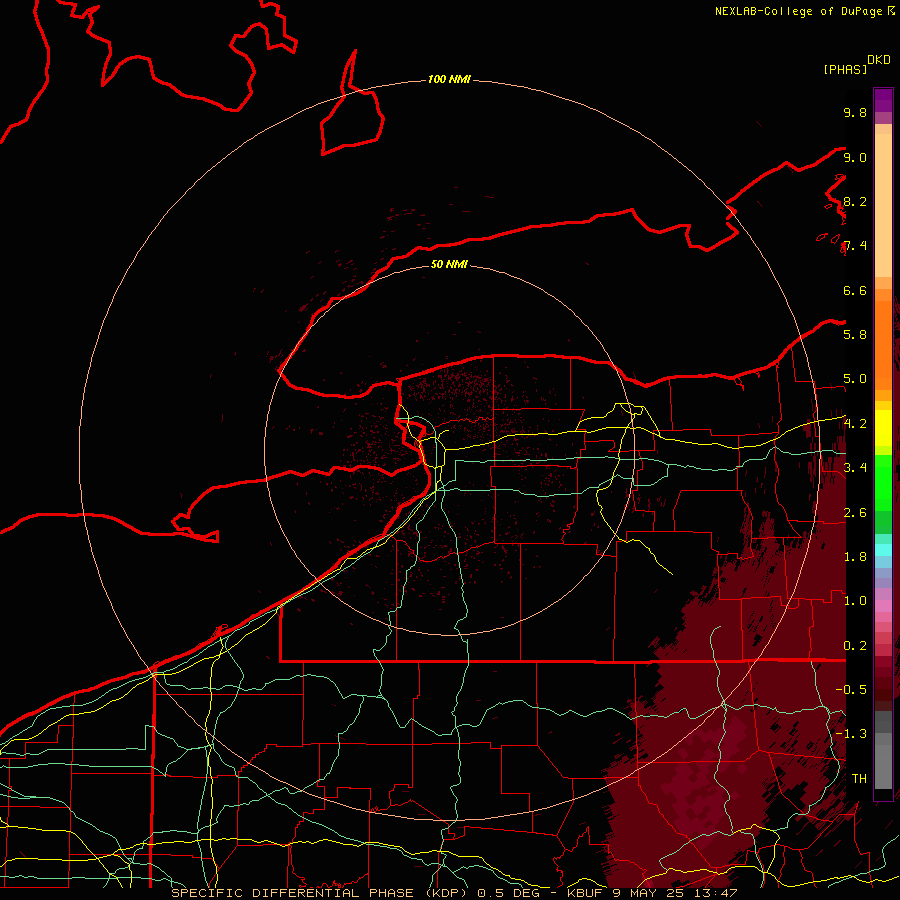This screenshot has height=900, width=900.
Task: Click the -0.5 value on the color scale
Action: point(851,689)
